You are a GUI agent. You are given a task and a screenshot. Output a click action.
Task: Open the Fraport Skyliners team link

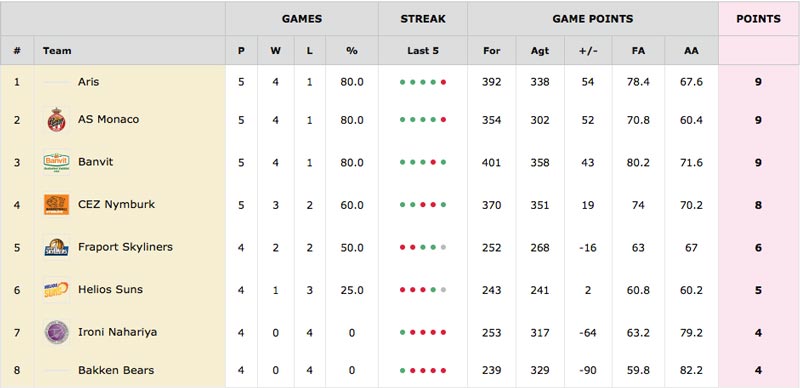(x=126, y=247)
